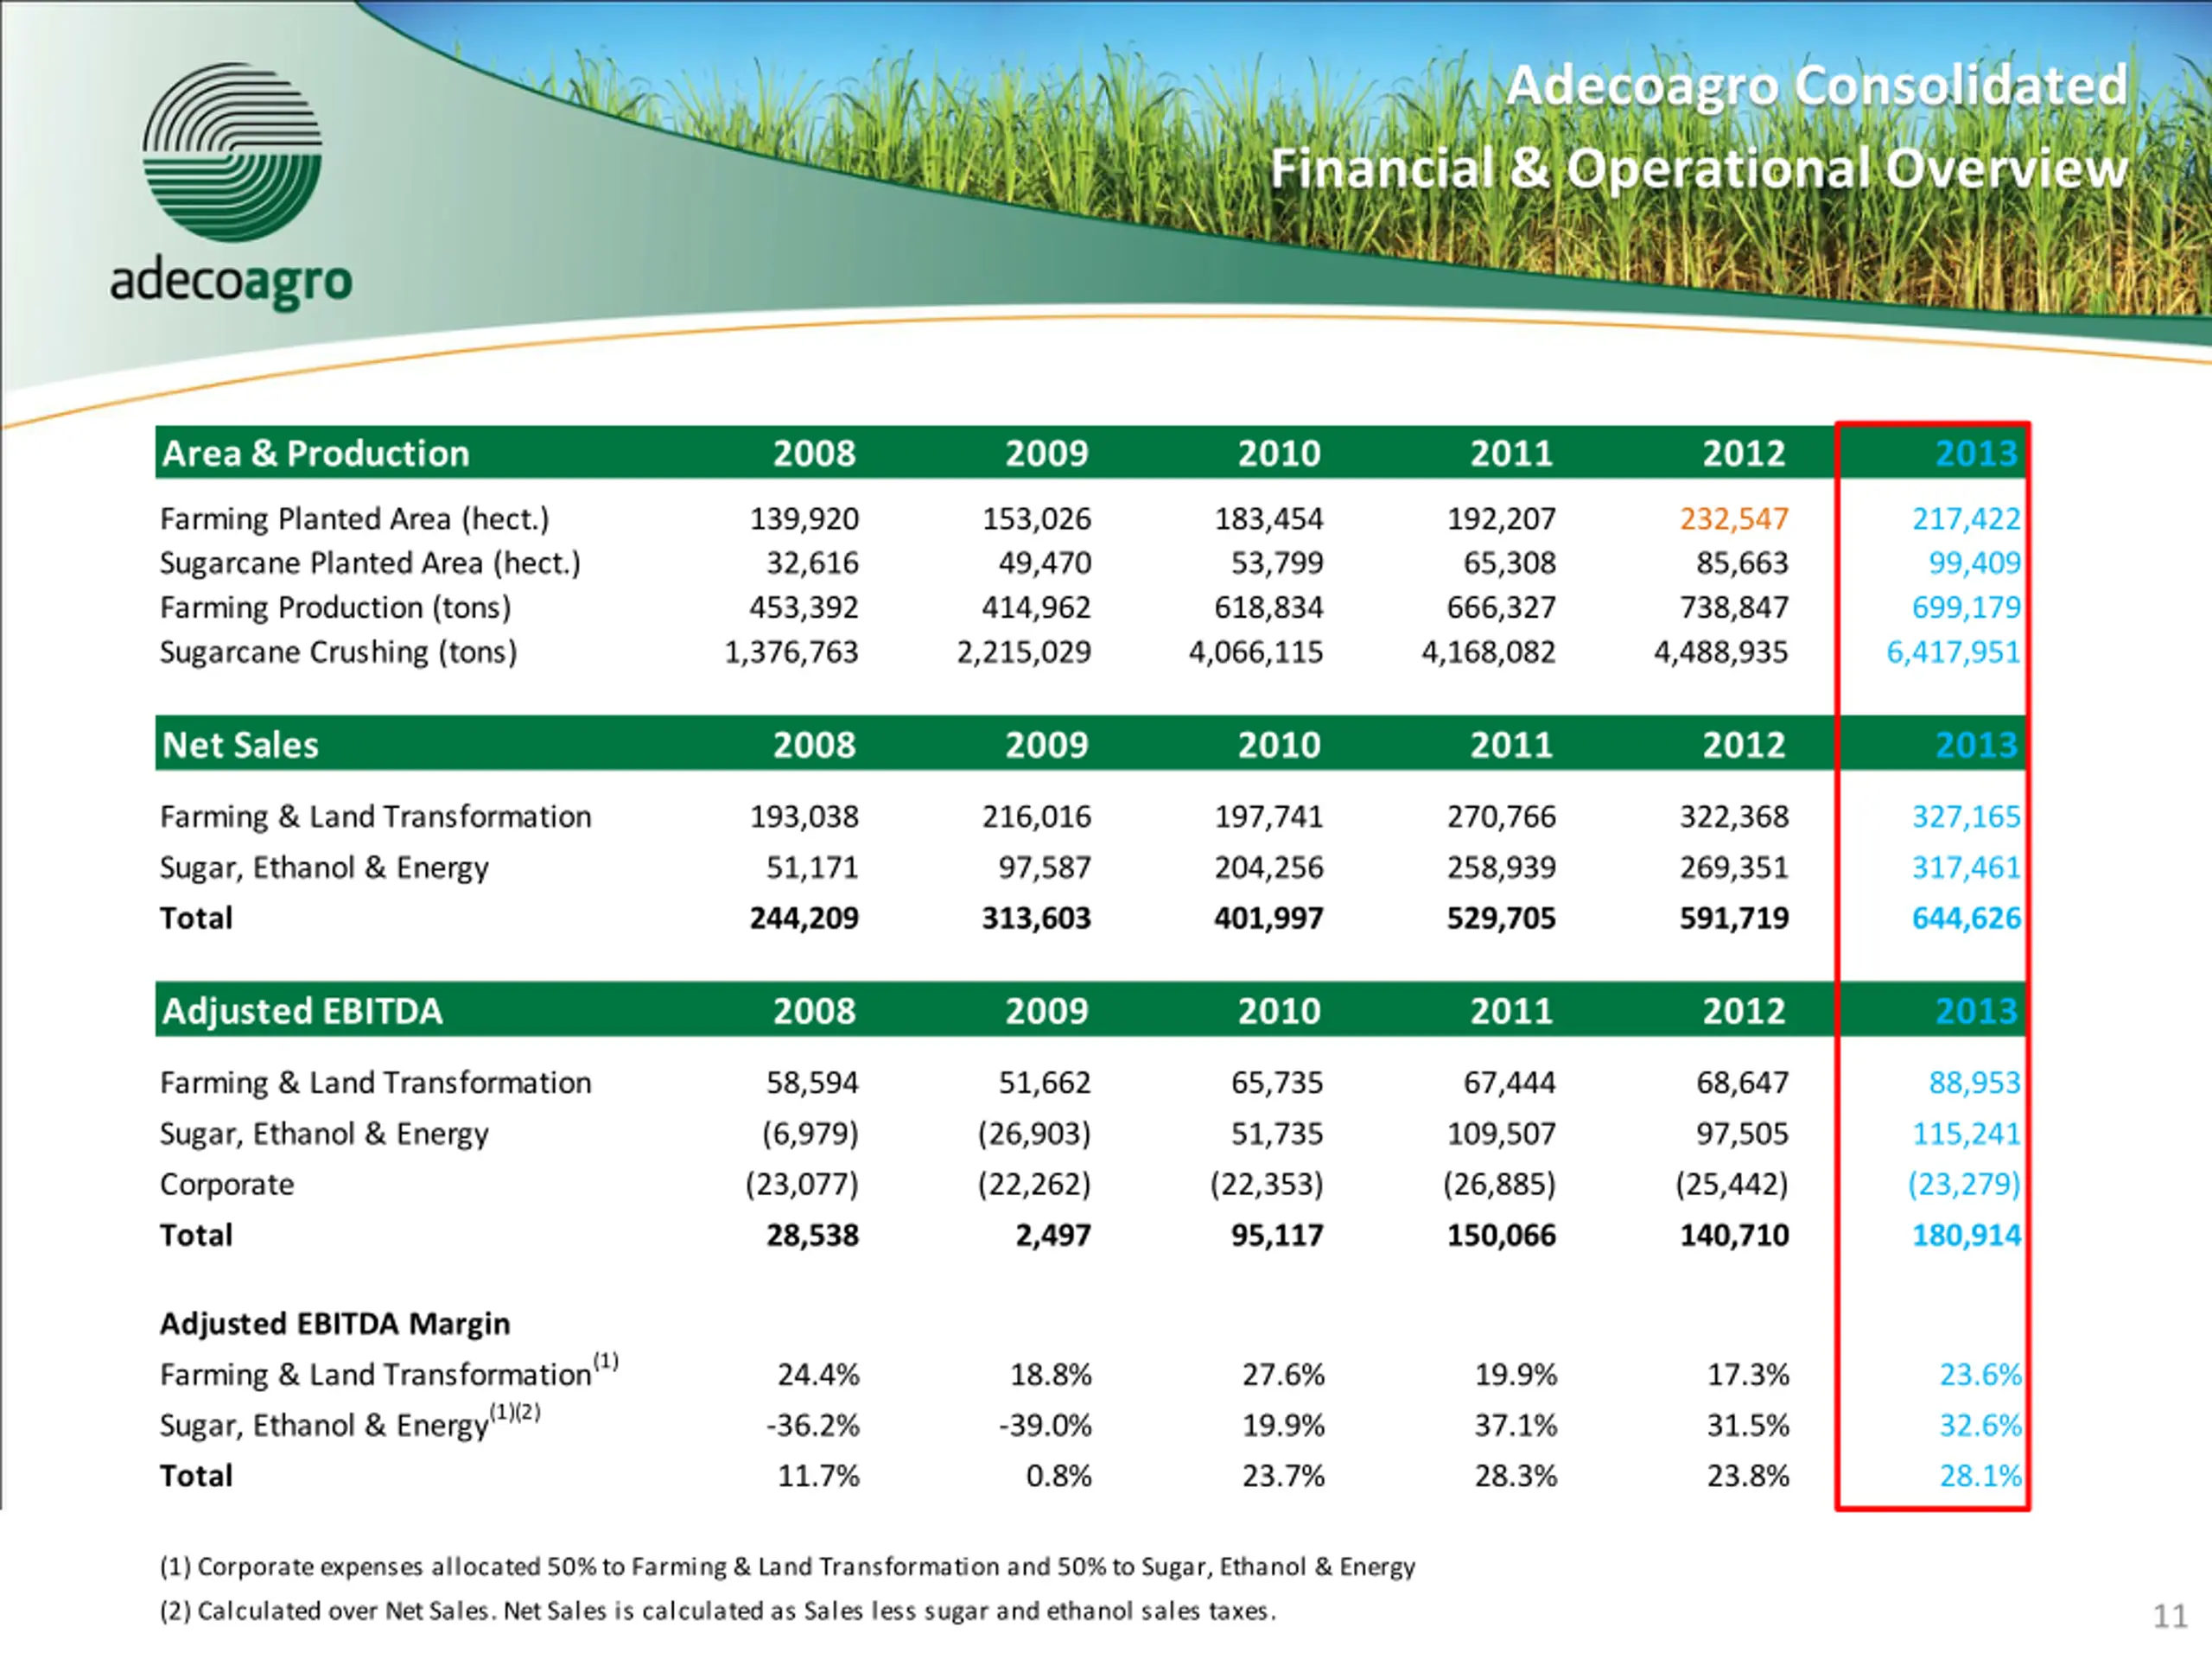Click the 2013 value 217,422

[1966, 519]
